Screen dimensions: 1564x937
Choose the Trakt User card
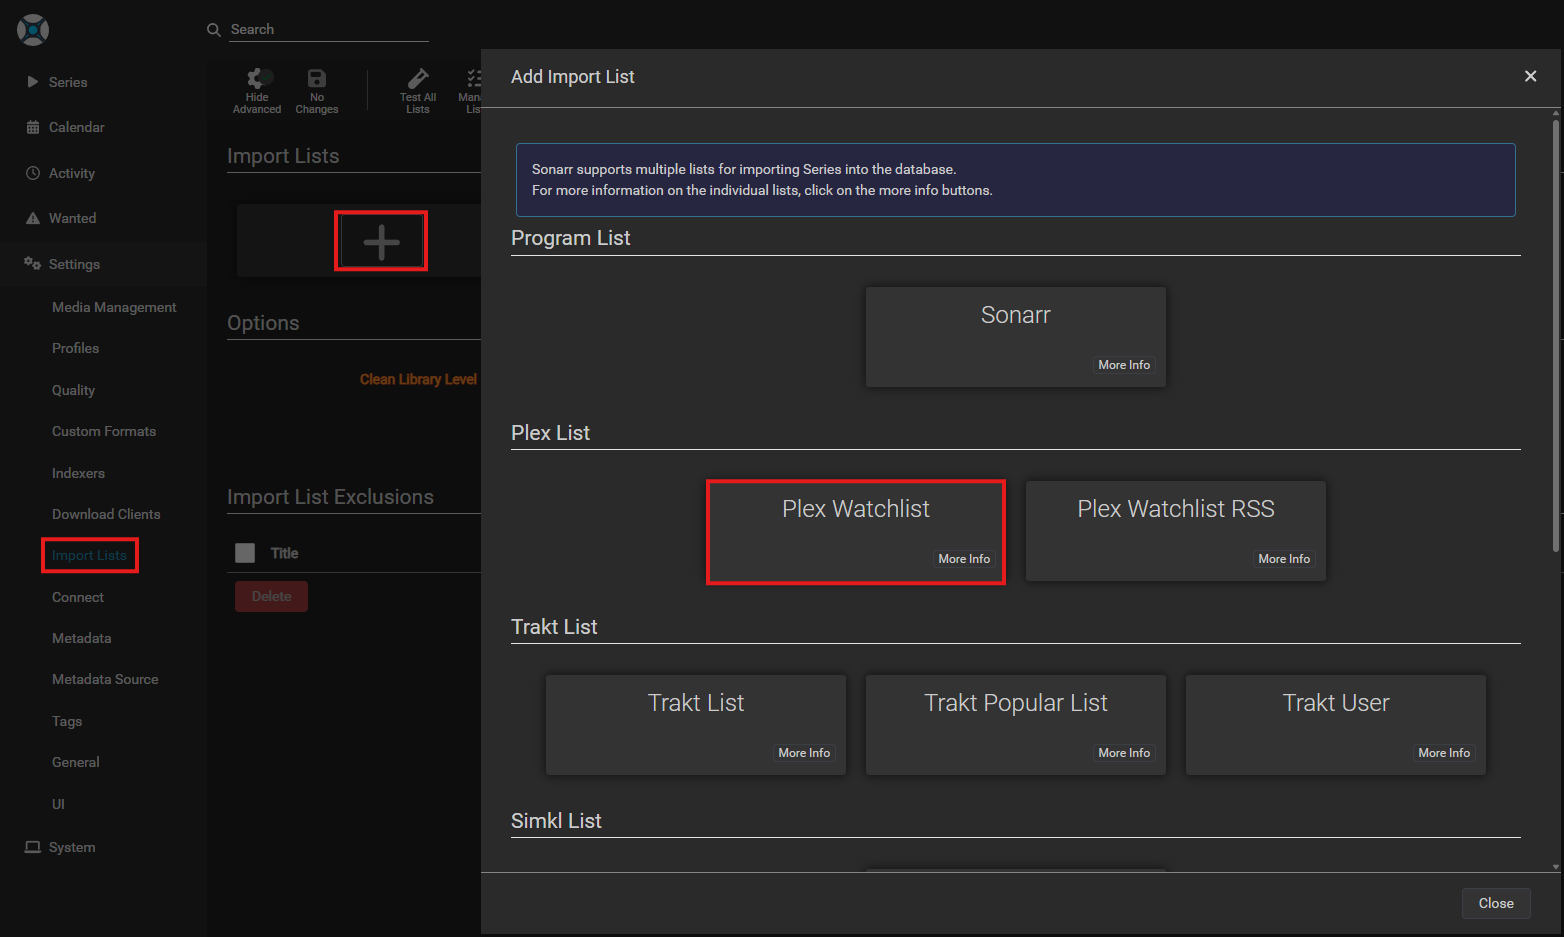[1336, 725]
